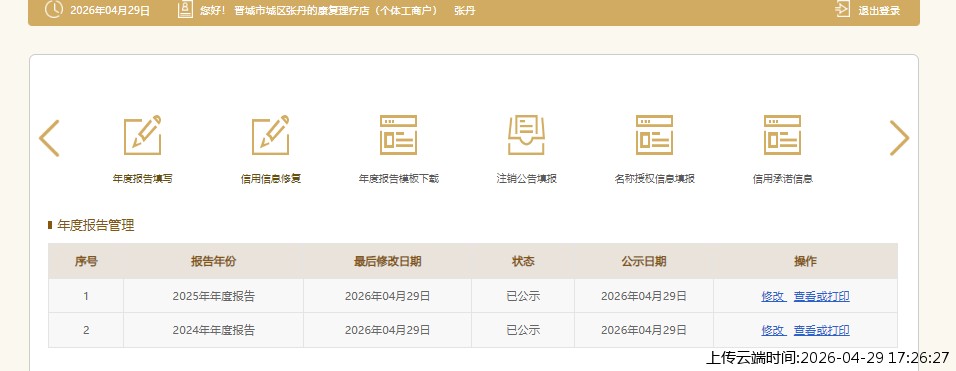Select the 名称授权信息填报 label

tap(654, 179)
